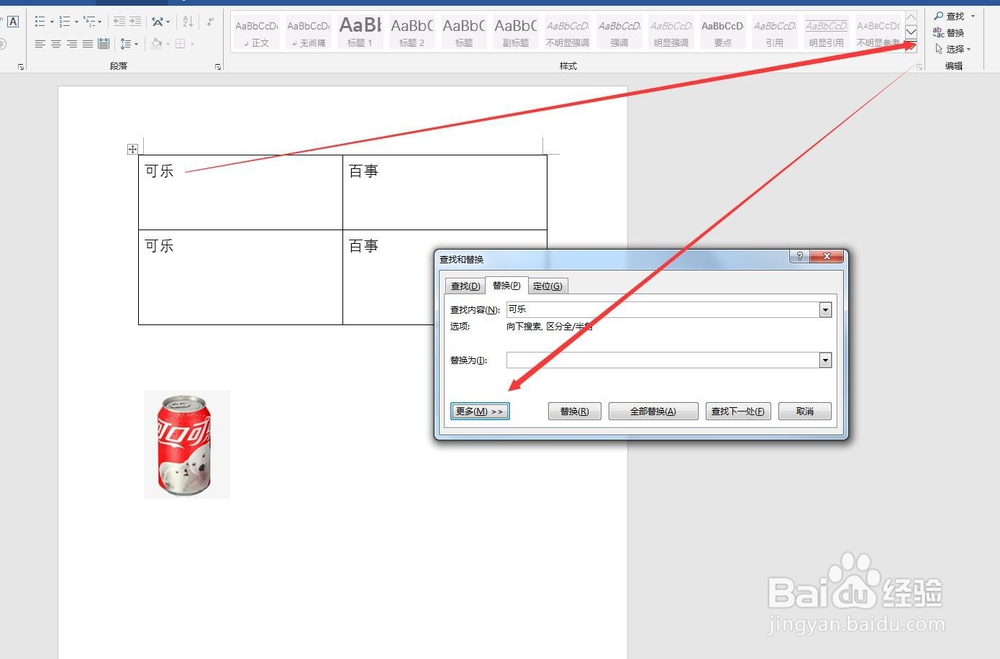Apply the Heading 2 (标题 2) style
This screenshot has height=659, width=1000.
412,33
